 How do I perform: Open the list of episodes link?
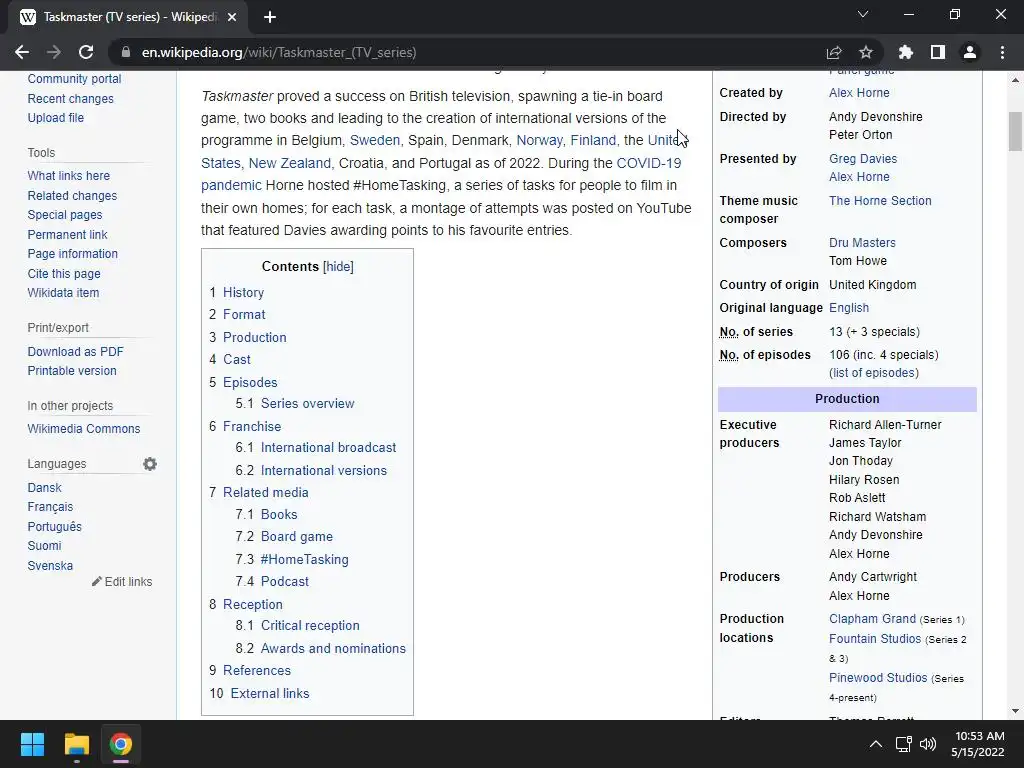(x=874, y=373)
